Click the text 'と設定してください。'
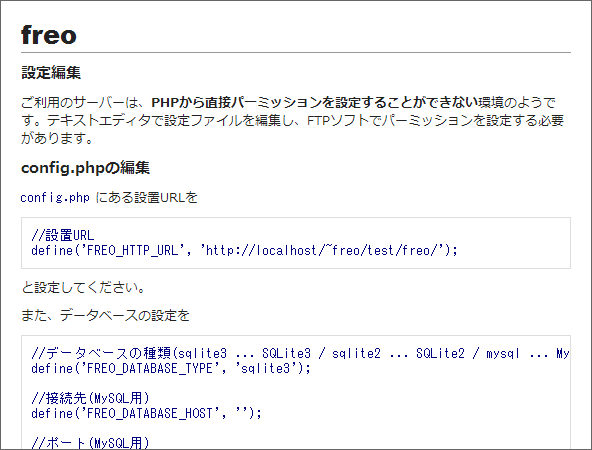The width and height of the screenshot is (592, 450). pos(83,288)
